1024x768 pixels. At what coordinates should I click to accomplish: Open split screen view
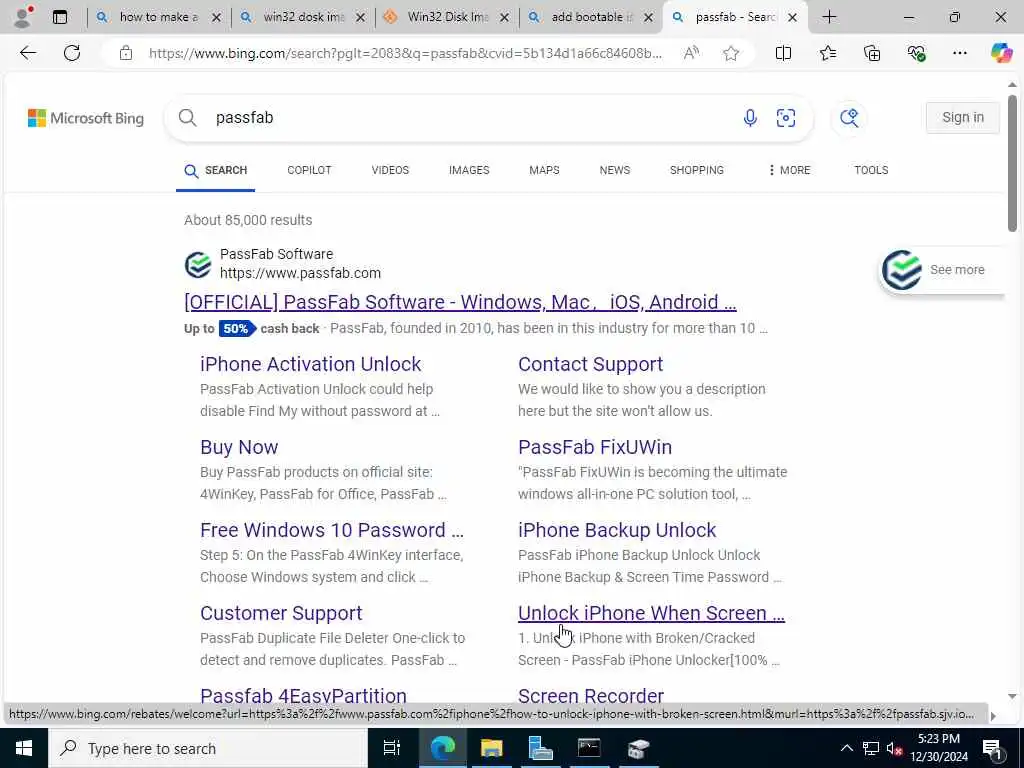click(783, 54)
